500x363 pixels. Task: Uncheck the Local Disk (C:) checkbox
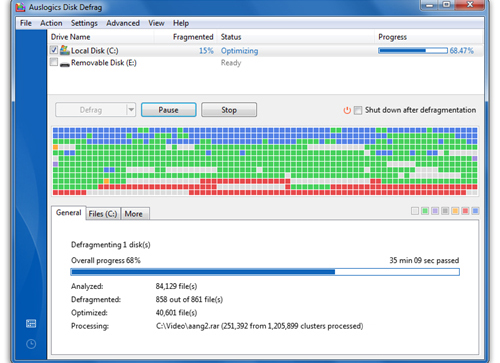[54, 50]
